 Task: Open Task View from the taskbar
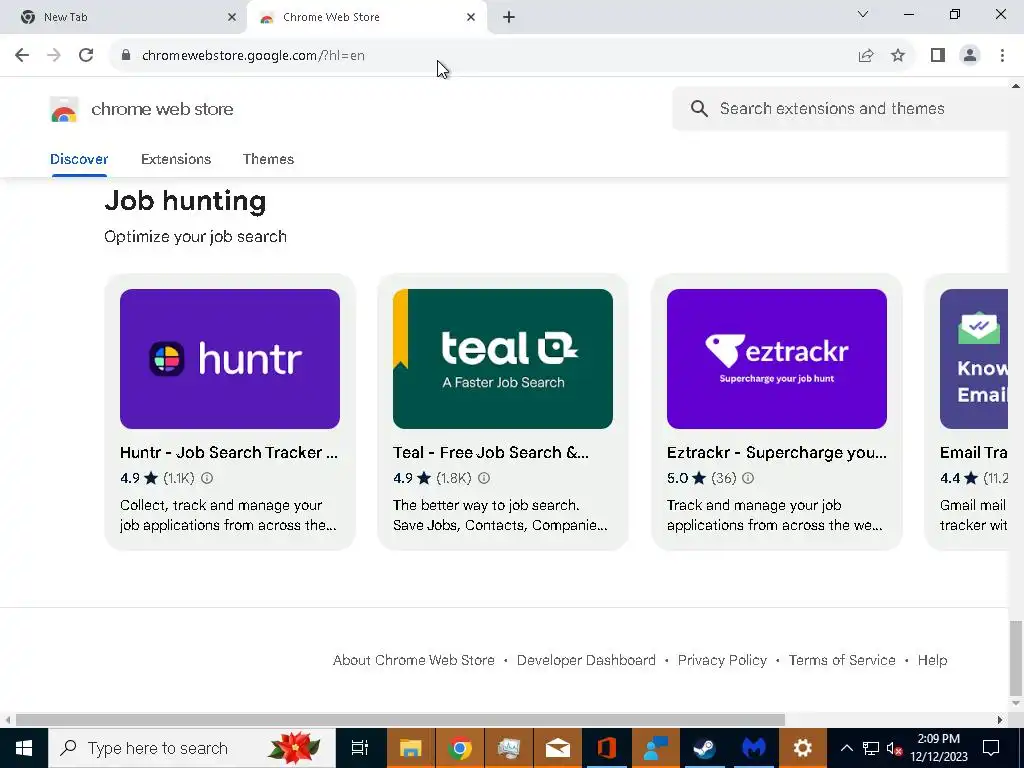pyautogui.click(x=360, y=748)
